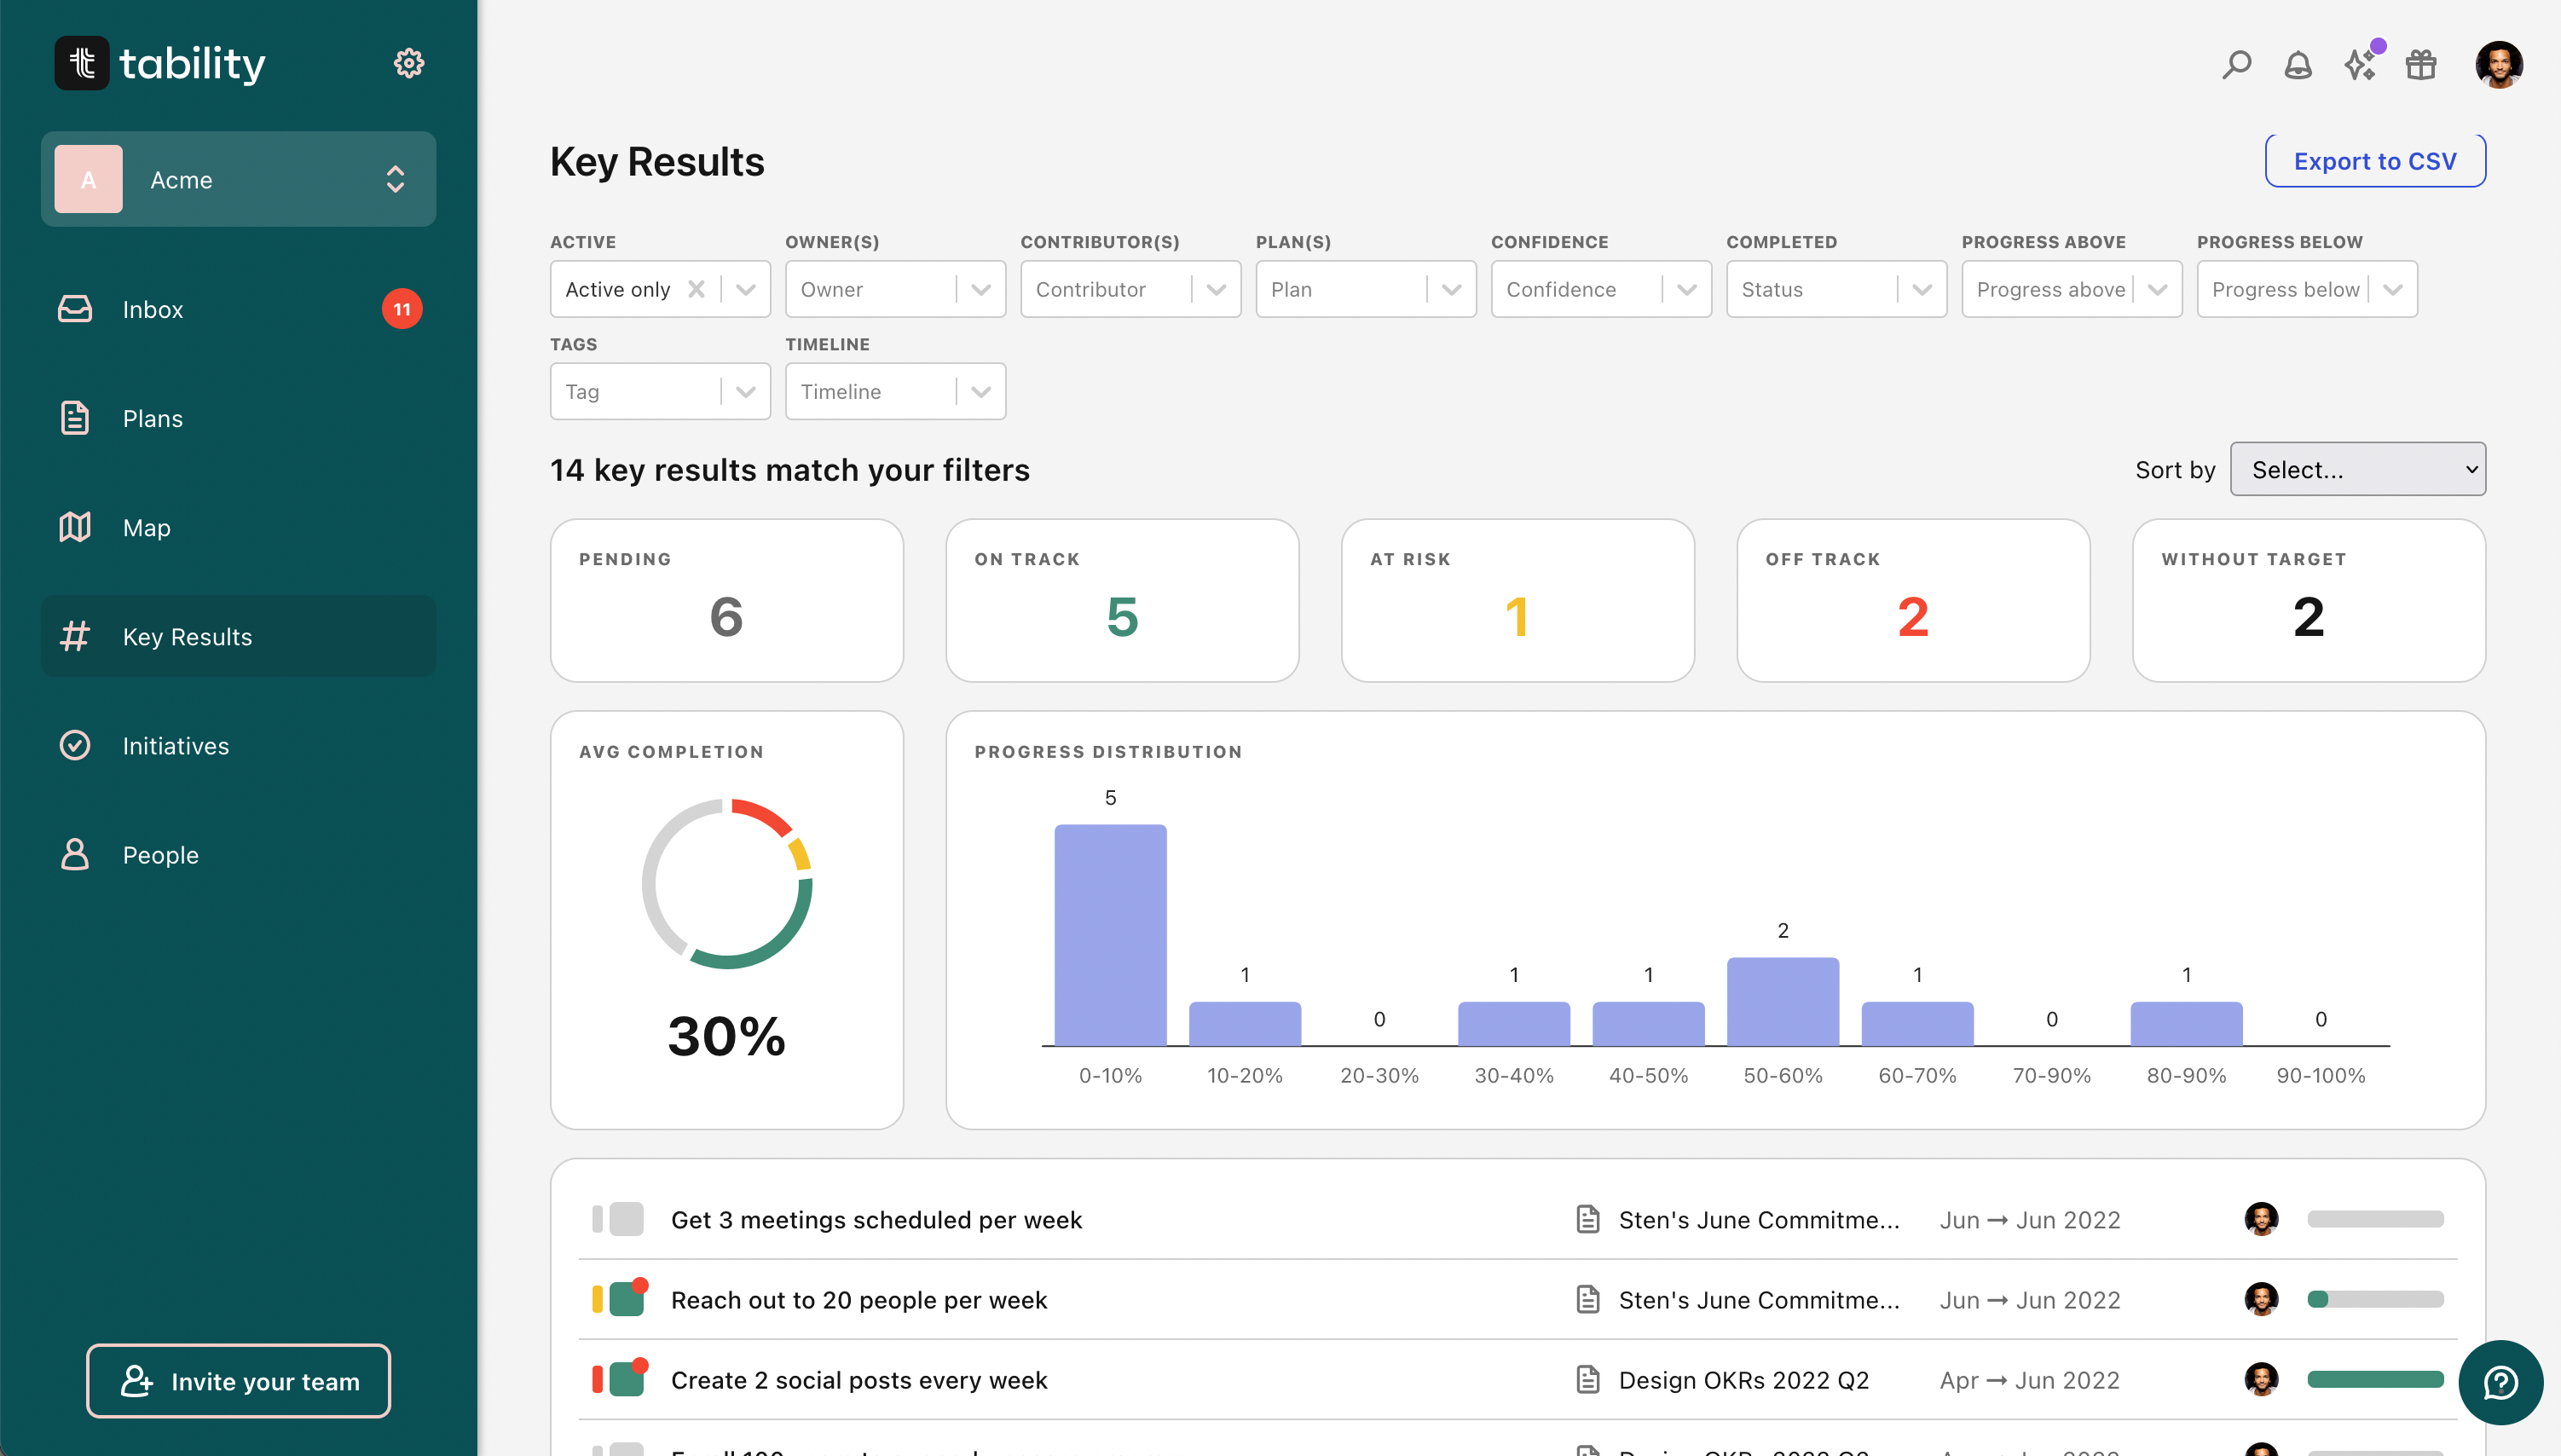2561x1456 pixels.
Task: Clear the Active only filter
Action: 696,289
